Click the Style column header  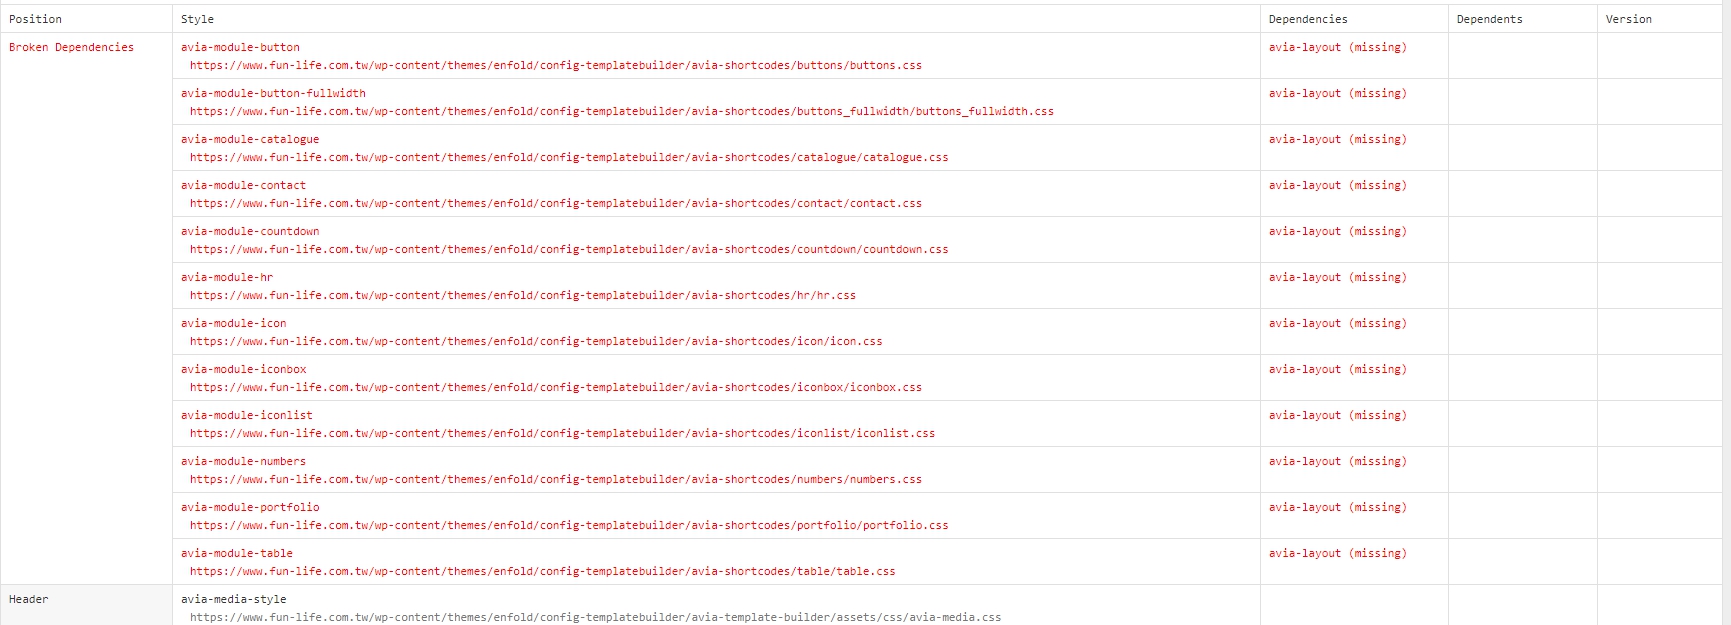(x=197, y=19)
